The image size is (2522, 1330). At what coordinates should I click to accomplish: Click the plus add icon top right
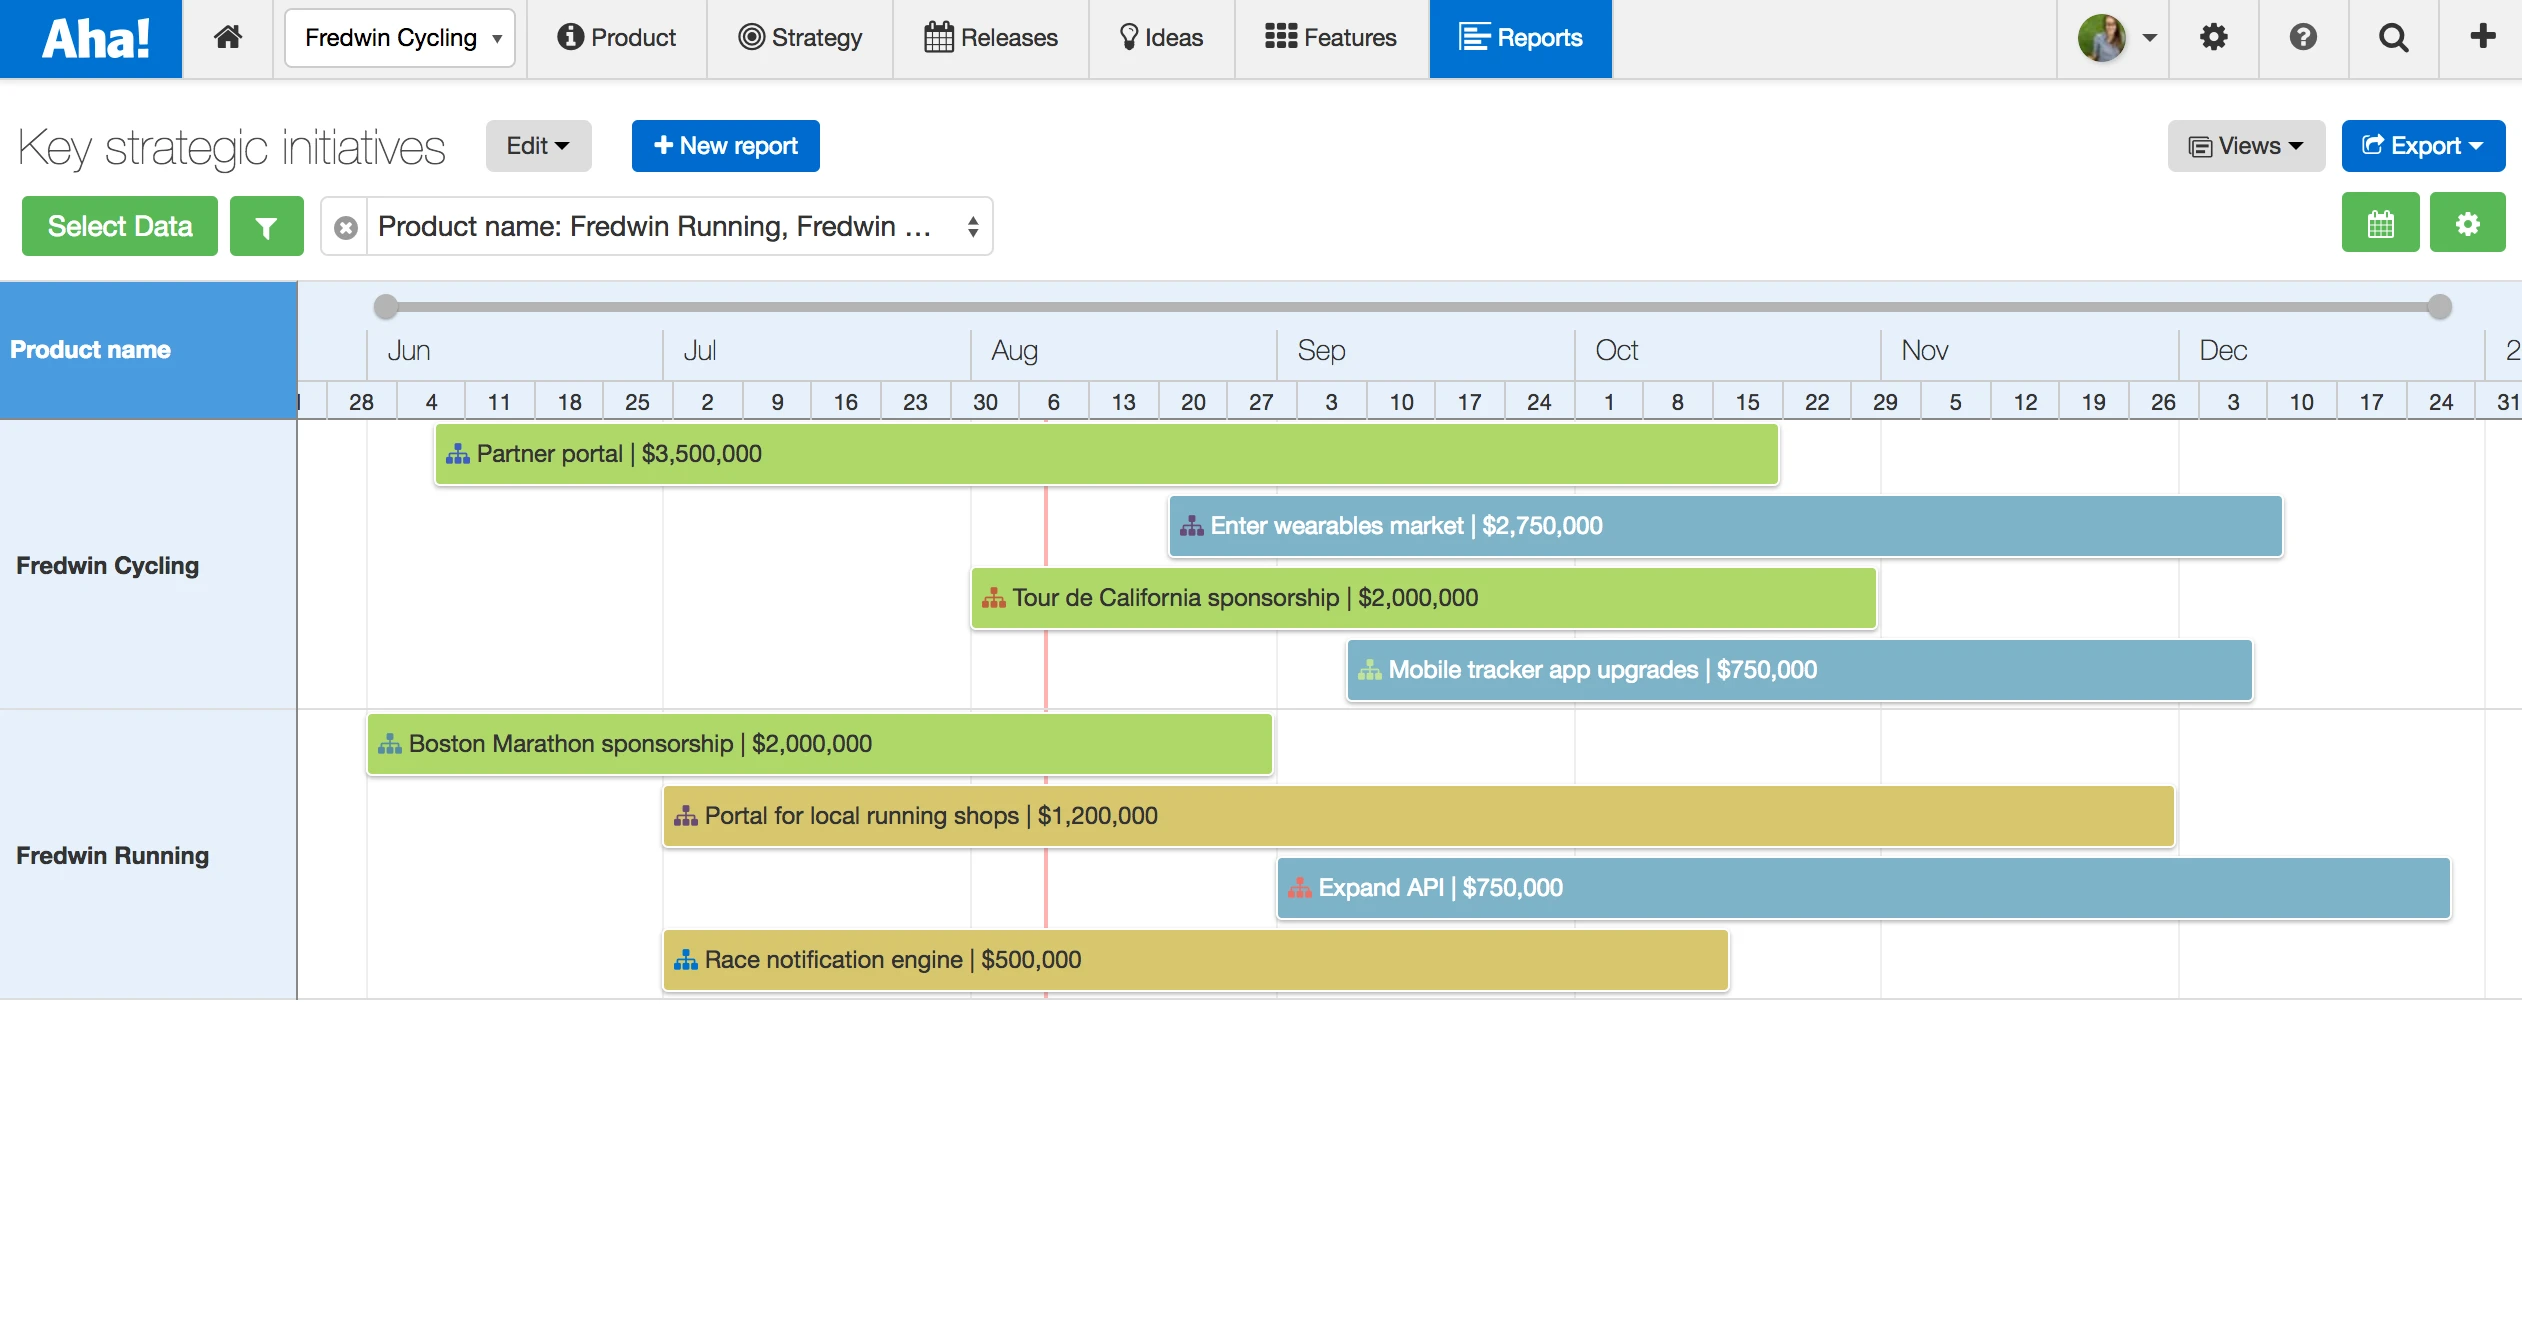[2482, 38]
